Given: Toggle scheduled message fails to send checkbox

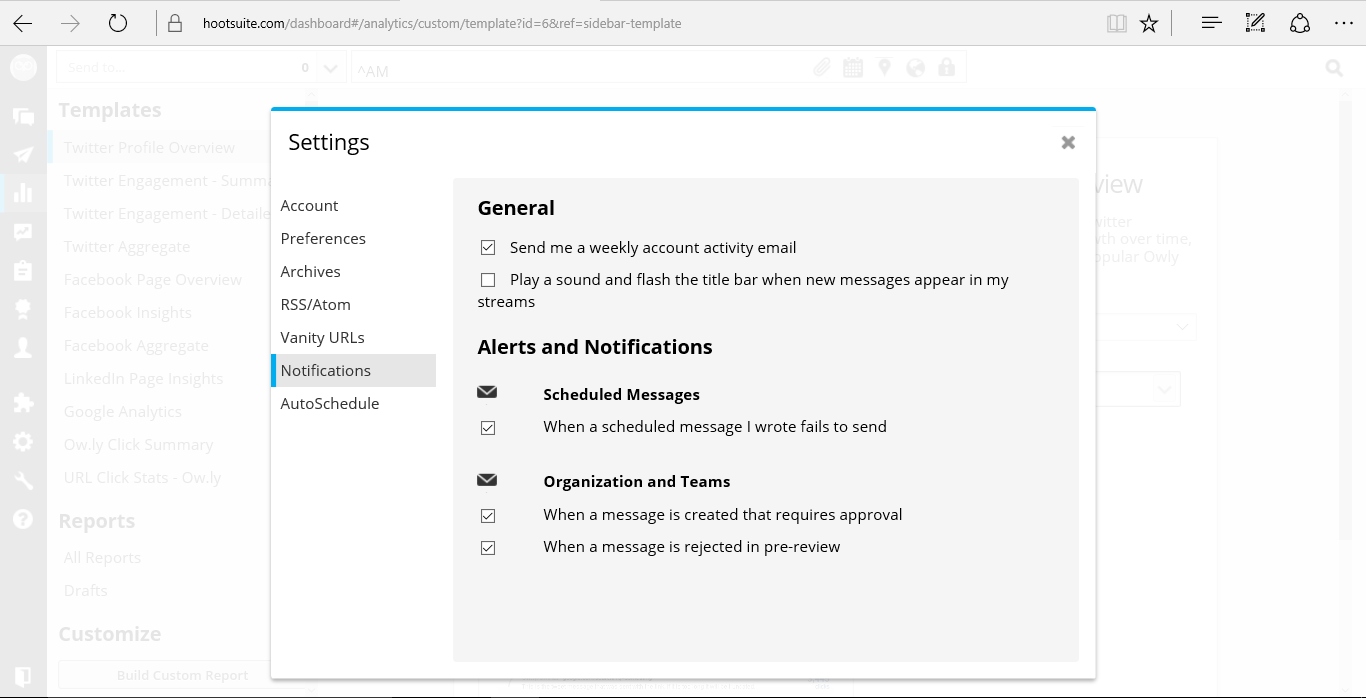Looking at the screenshot, I should pos(488,428).
